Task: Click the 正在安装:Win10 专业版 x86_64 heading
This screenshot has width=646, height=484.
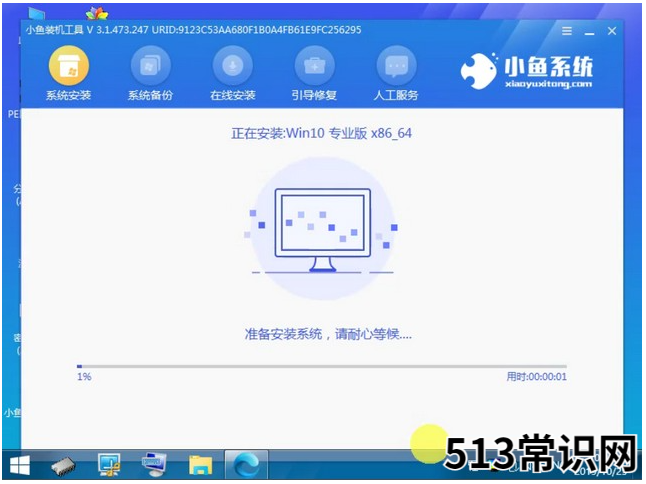Action: pos(321,133)
